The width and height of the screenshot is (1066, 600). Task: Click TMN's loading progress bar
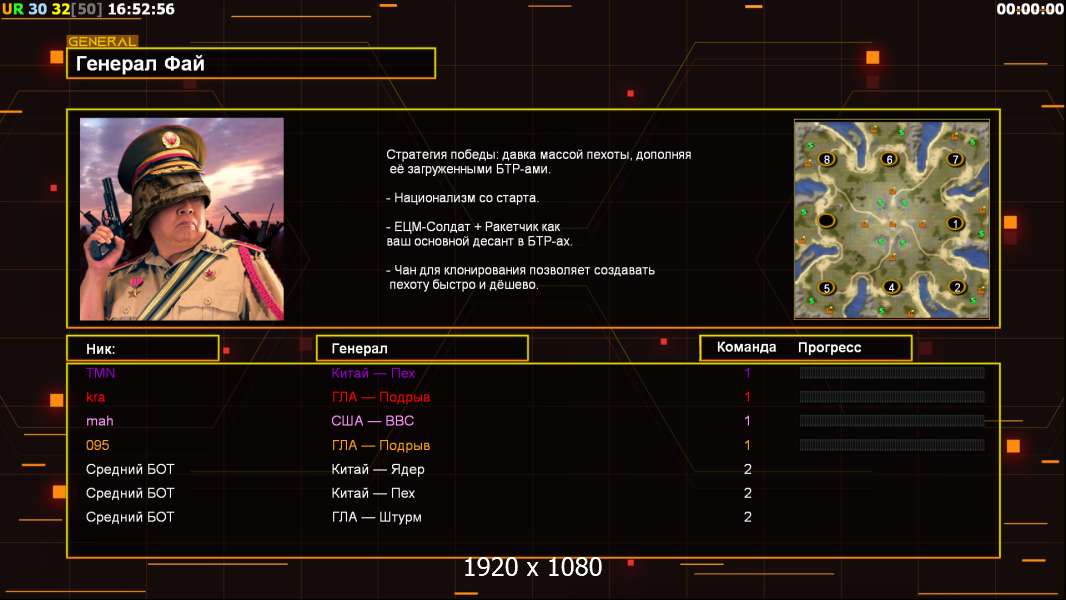(x=892, y=372)
